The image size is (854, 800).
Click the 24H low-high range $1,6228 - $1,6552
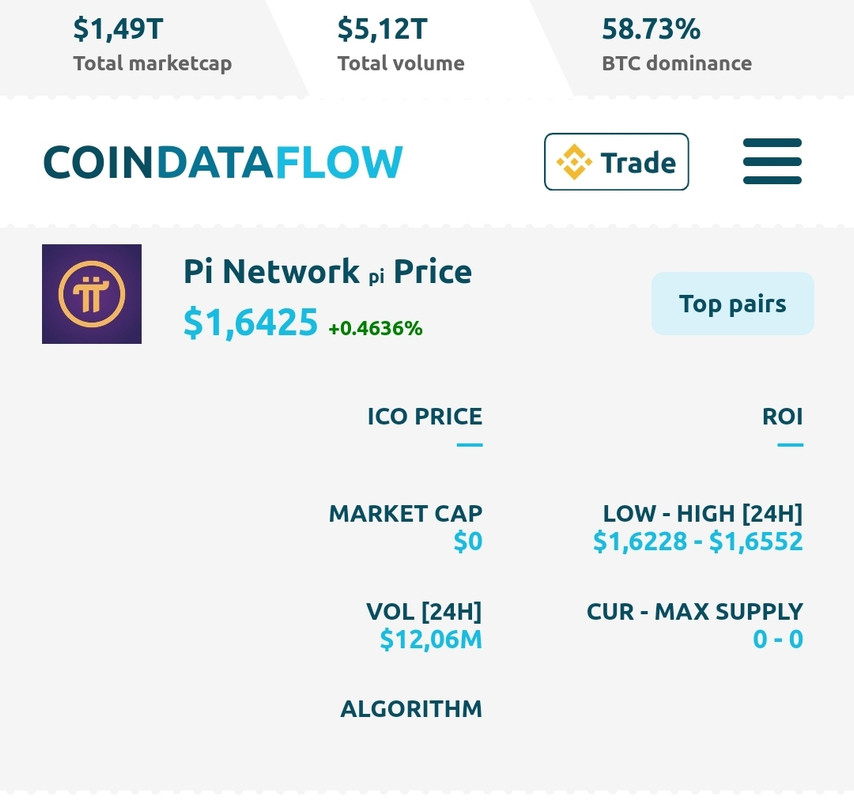pyautogui.click(x=697, y=542)
